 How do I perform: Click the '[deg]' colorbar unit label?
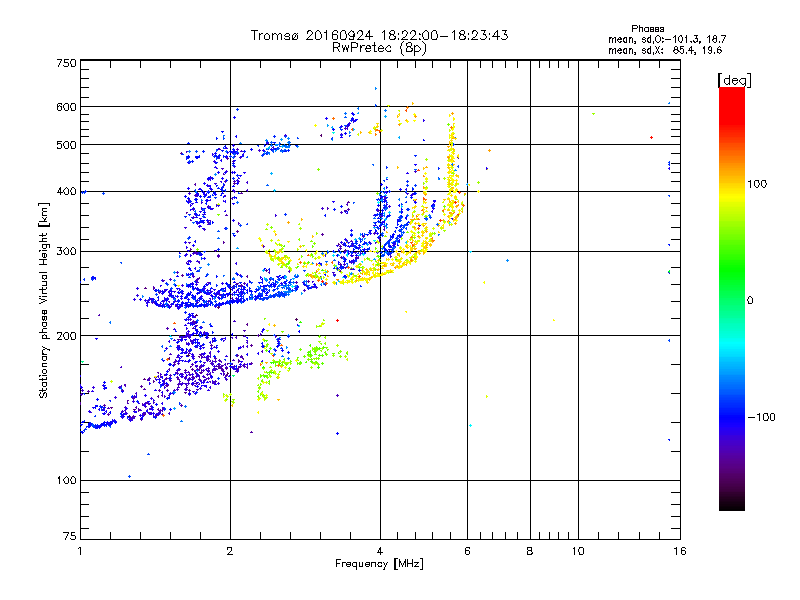point(734,80)
